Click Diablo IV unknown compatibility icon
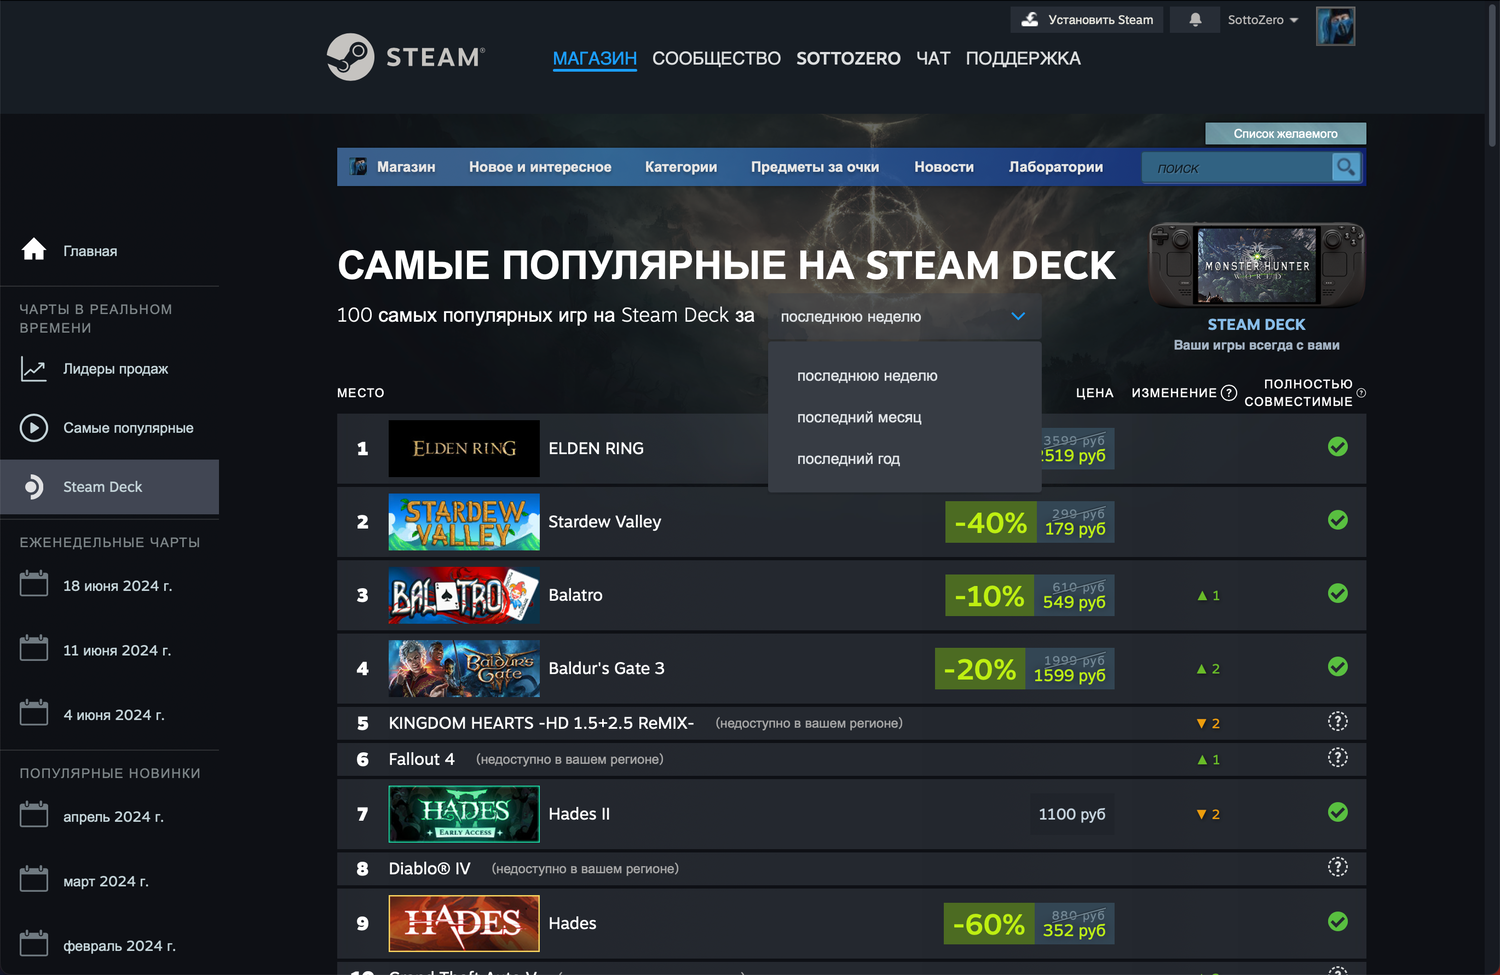This screenshot has height=975, width=1500. [x=1338, y=868]
